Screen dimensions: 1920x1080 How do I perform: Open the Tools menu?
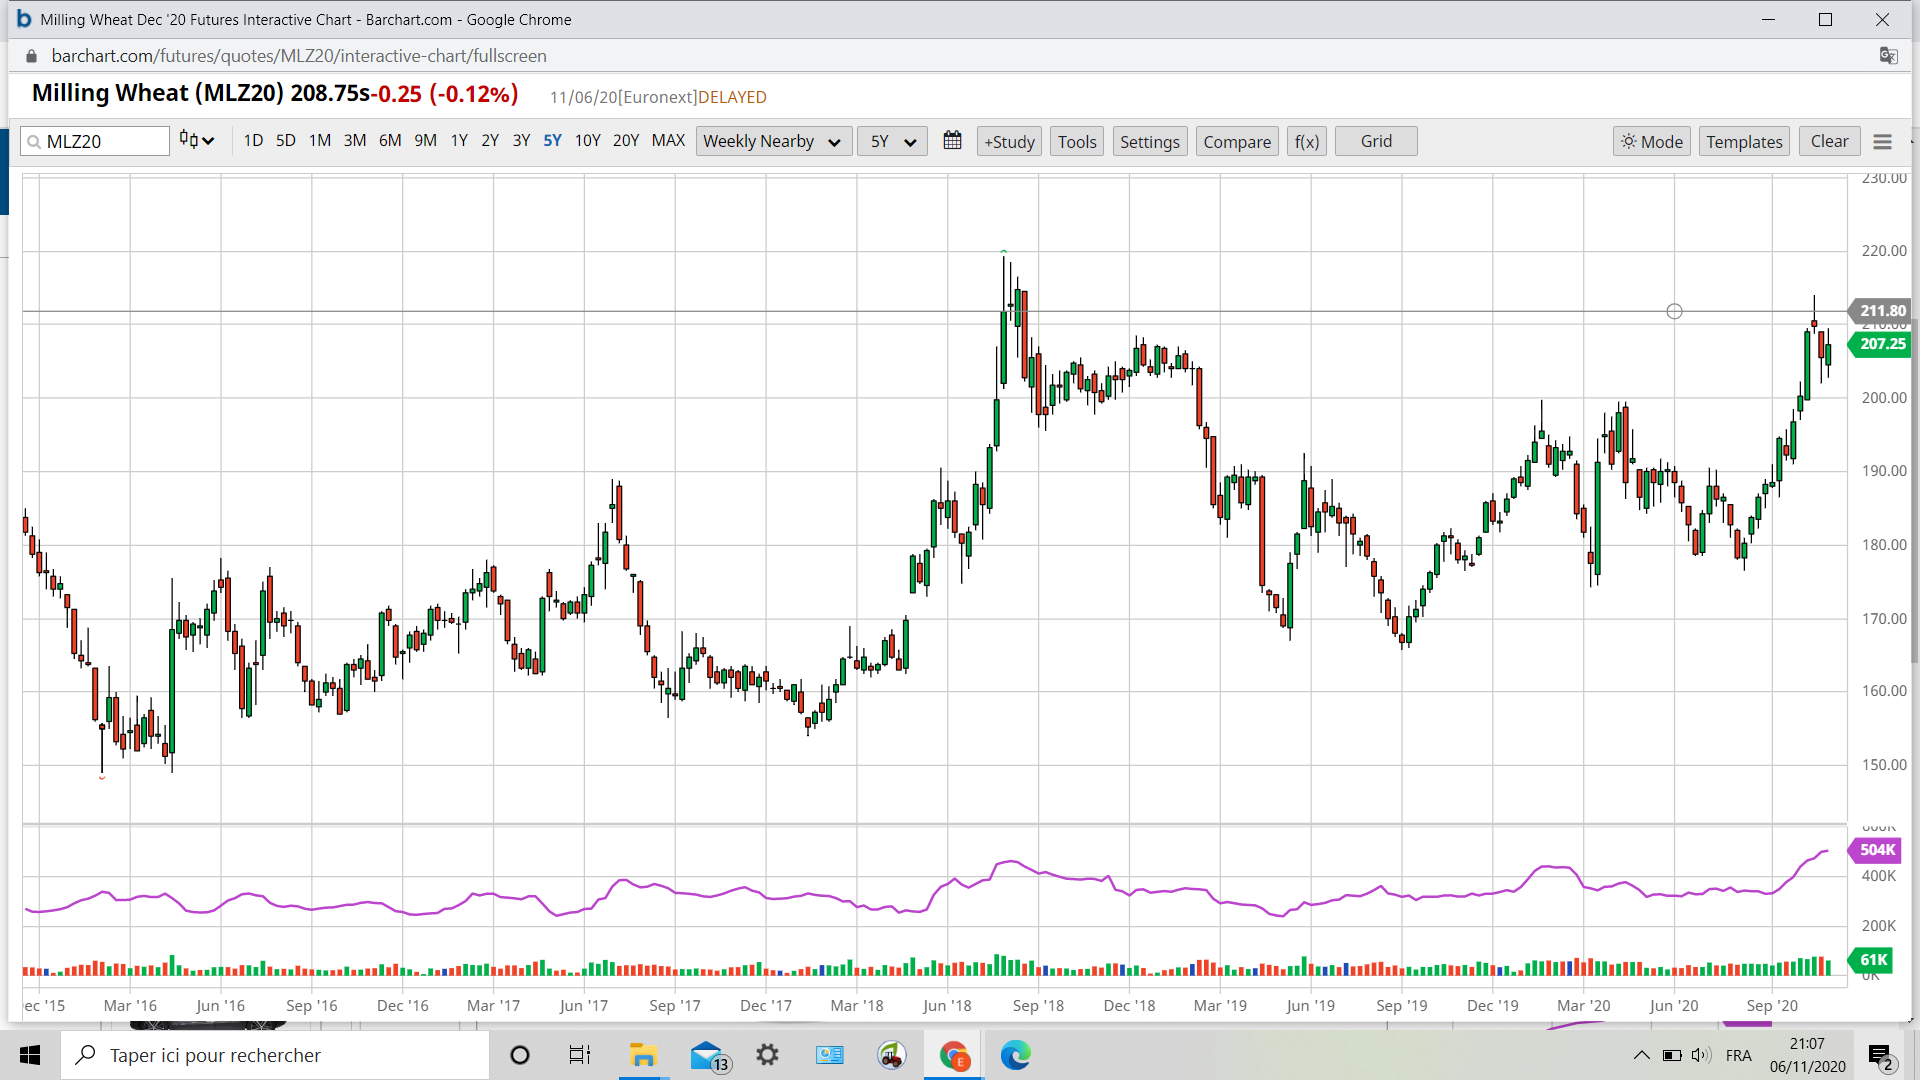[1077, 142]
